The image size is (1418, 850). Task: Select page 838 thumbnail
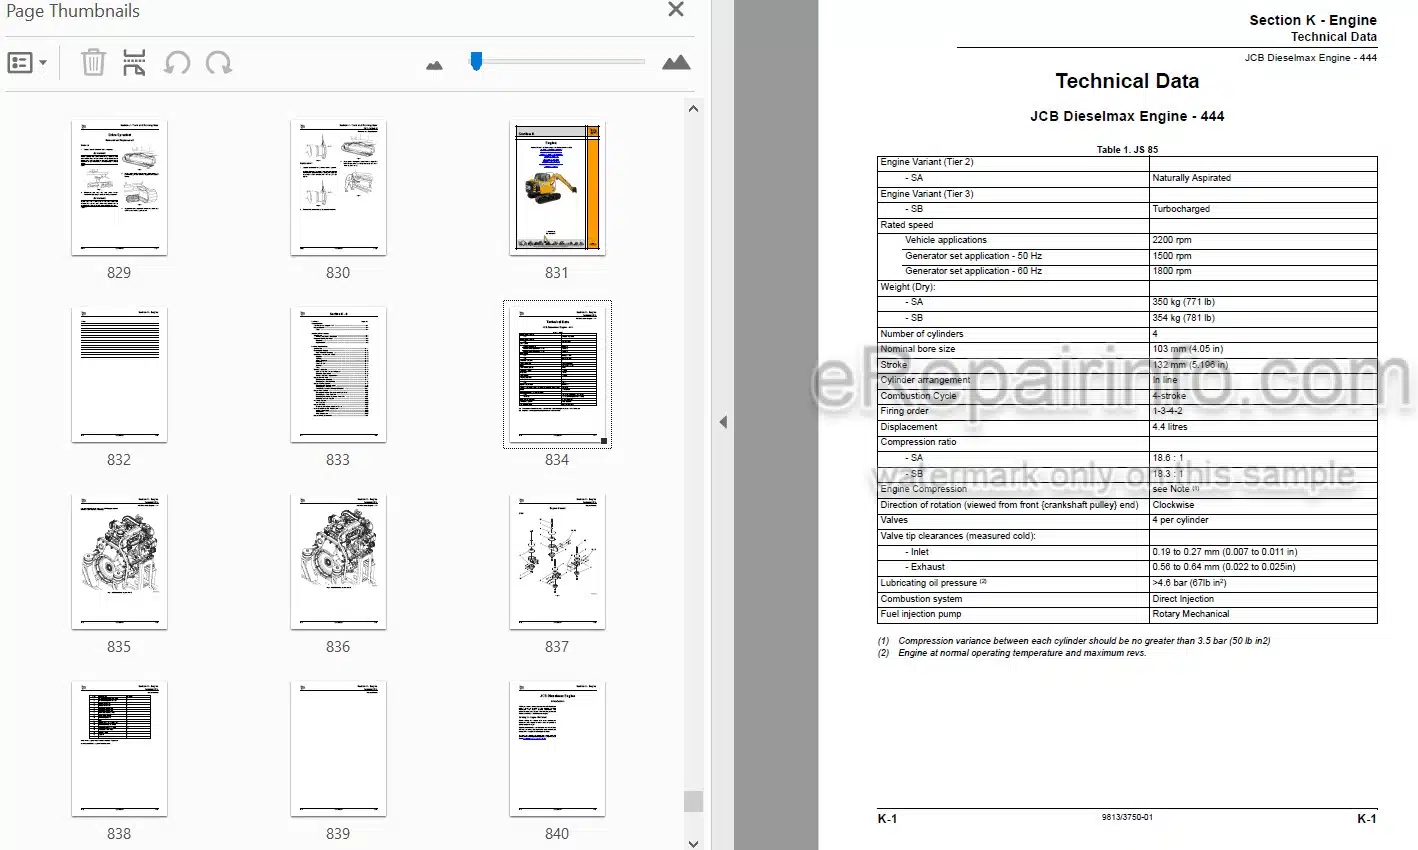point(119,749)
